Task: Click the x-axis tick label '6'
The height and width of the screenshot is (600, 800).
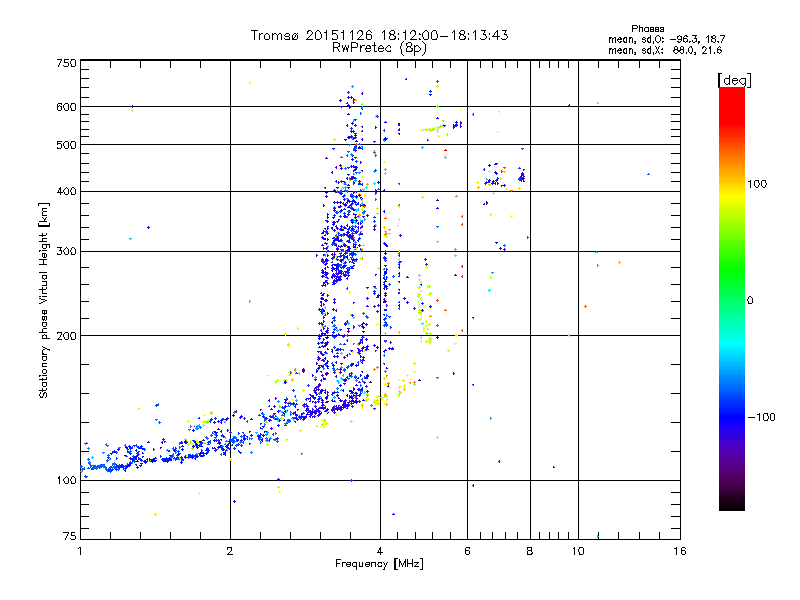Action: pyautogui.click(x=467, y=551)
